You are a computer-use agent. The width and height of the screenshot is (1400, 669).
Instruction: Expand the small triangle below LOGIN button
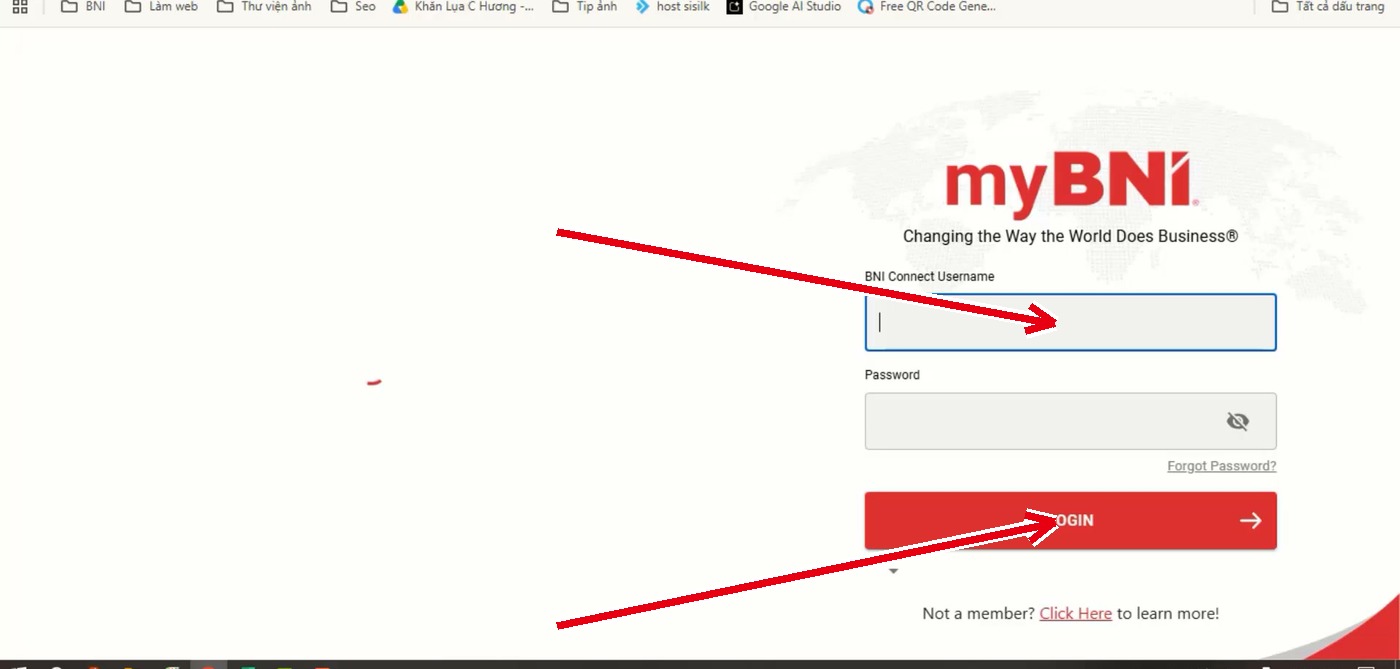[893, 571]
